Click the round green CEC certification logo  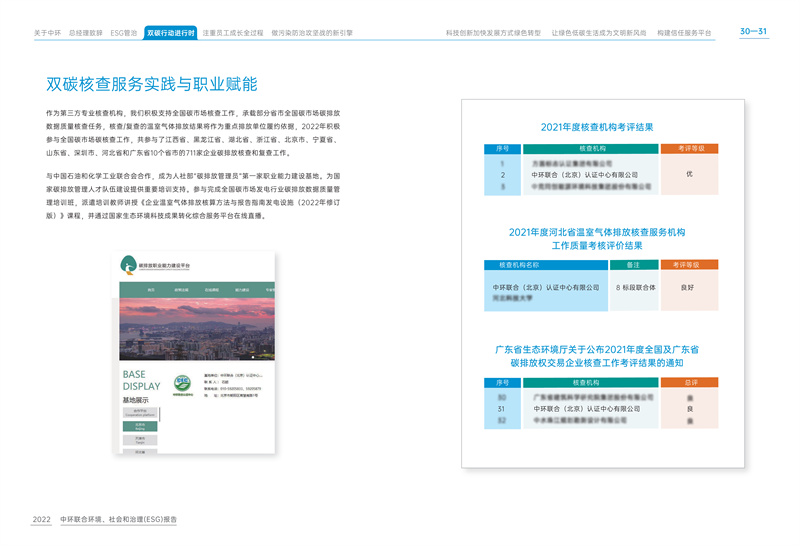[x=181, y=382]
